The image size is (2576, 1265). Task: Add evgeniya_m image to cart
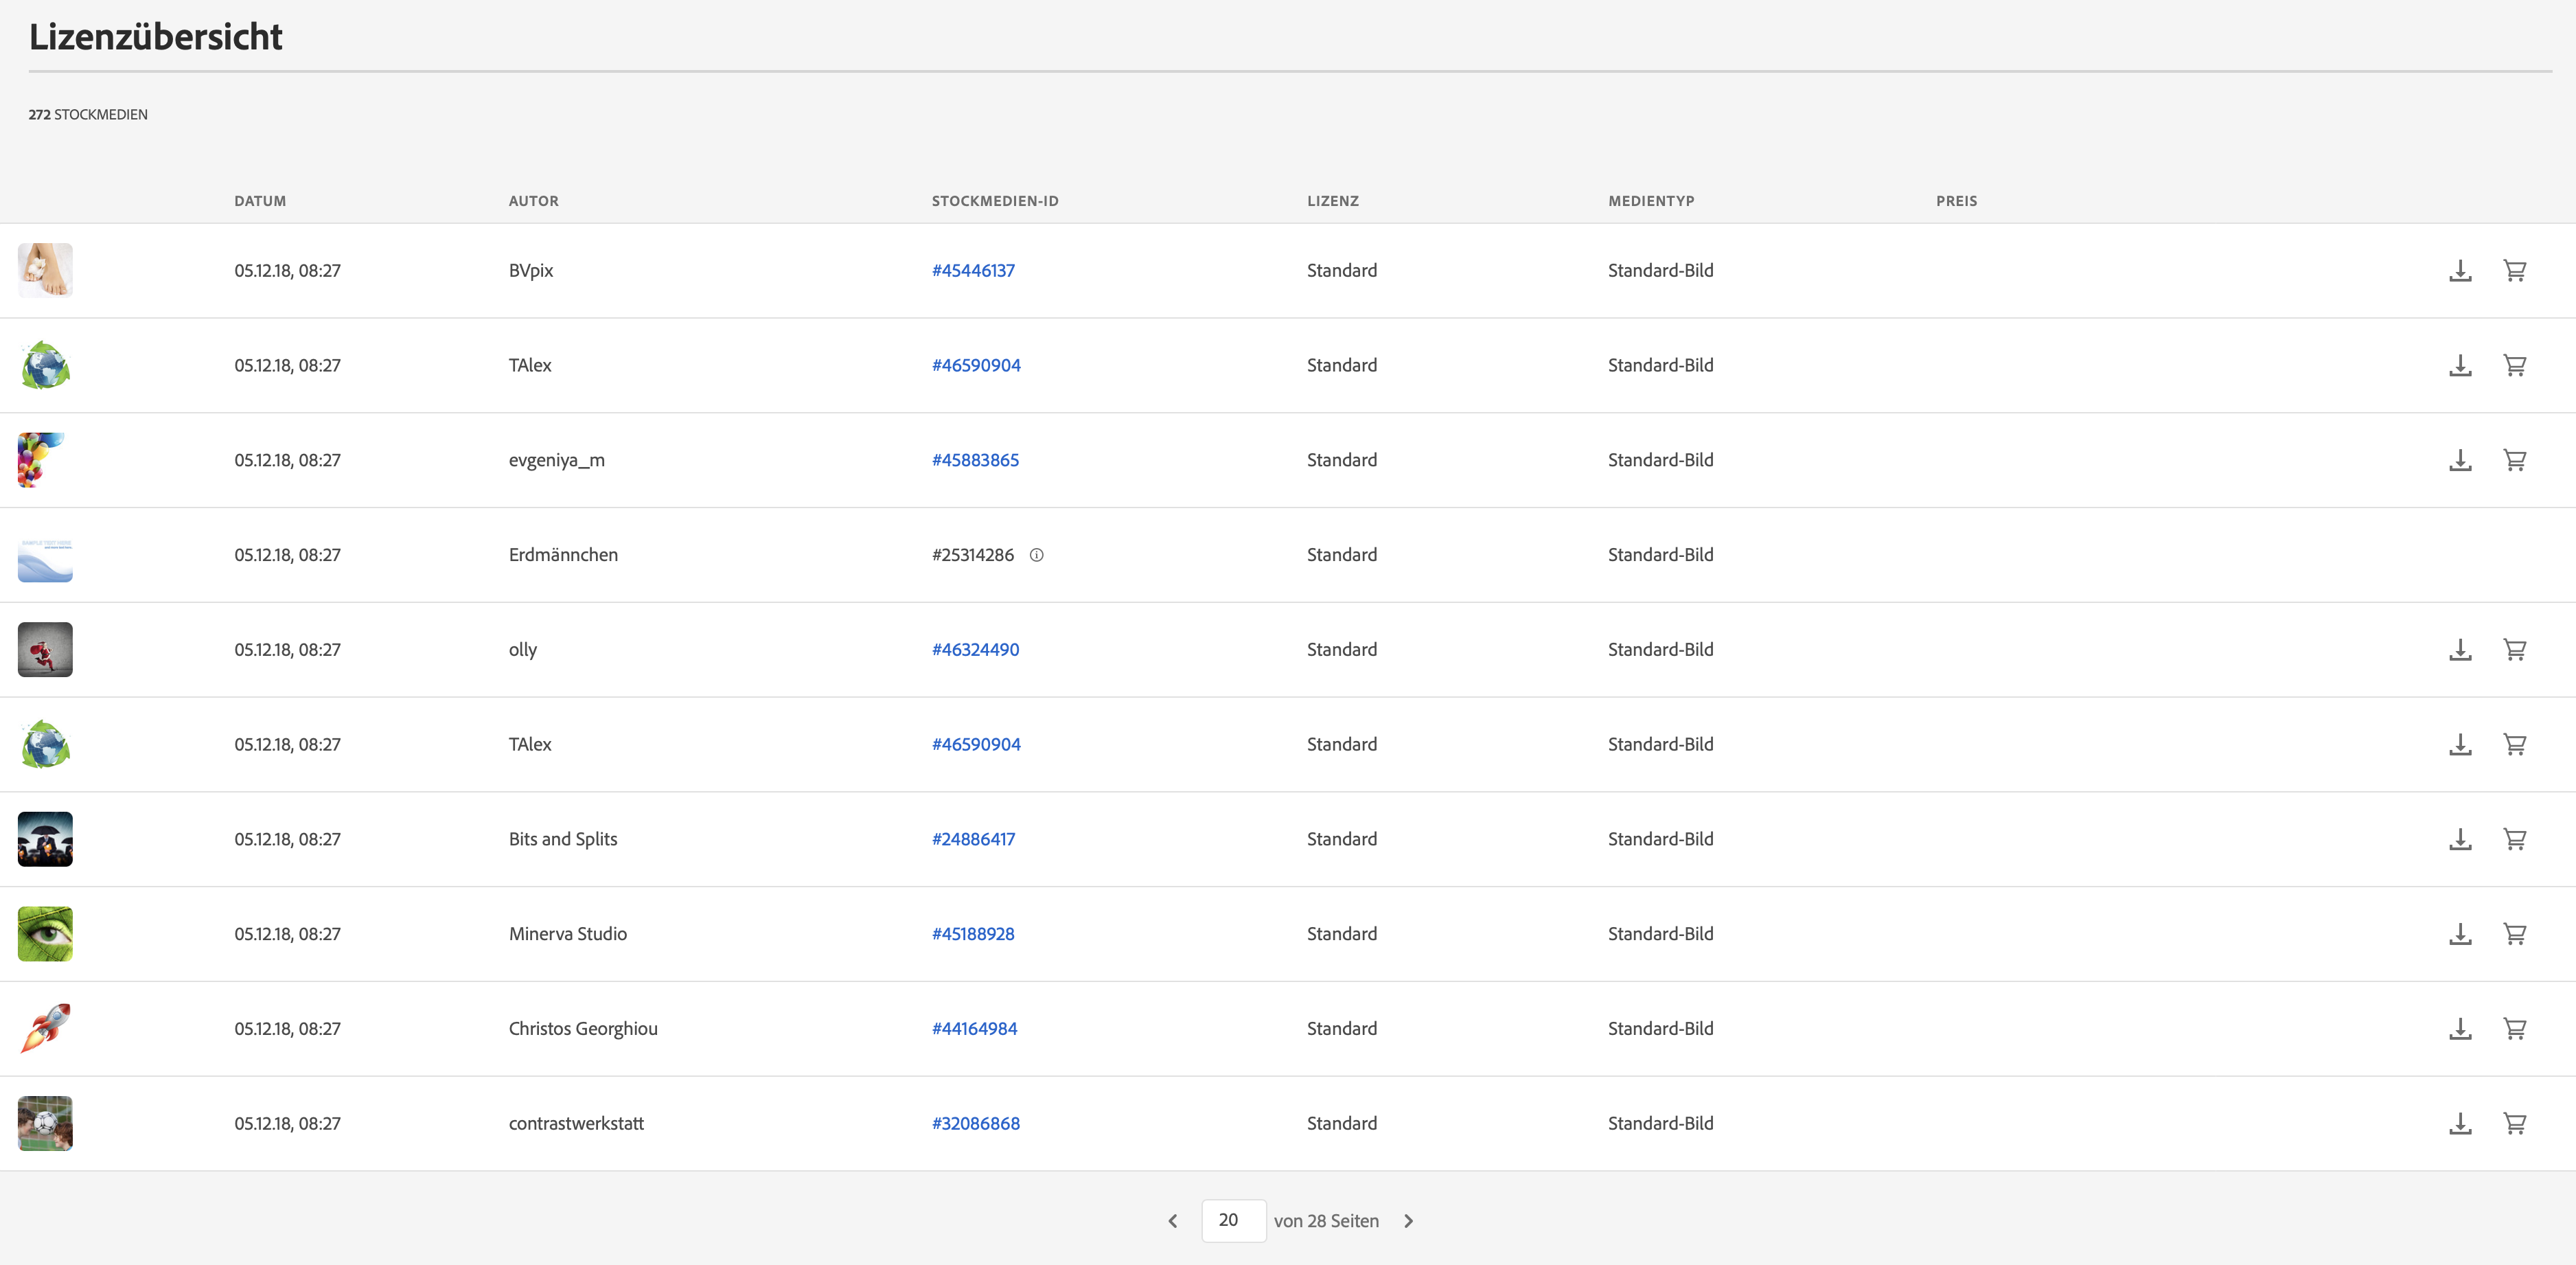[x=2514, y=460]
